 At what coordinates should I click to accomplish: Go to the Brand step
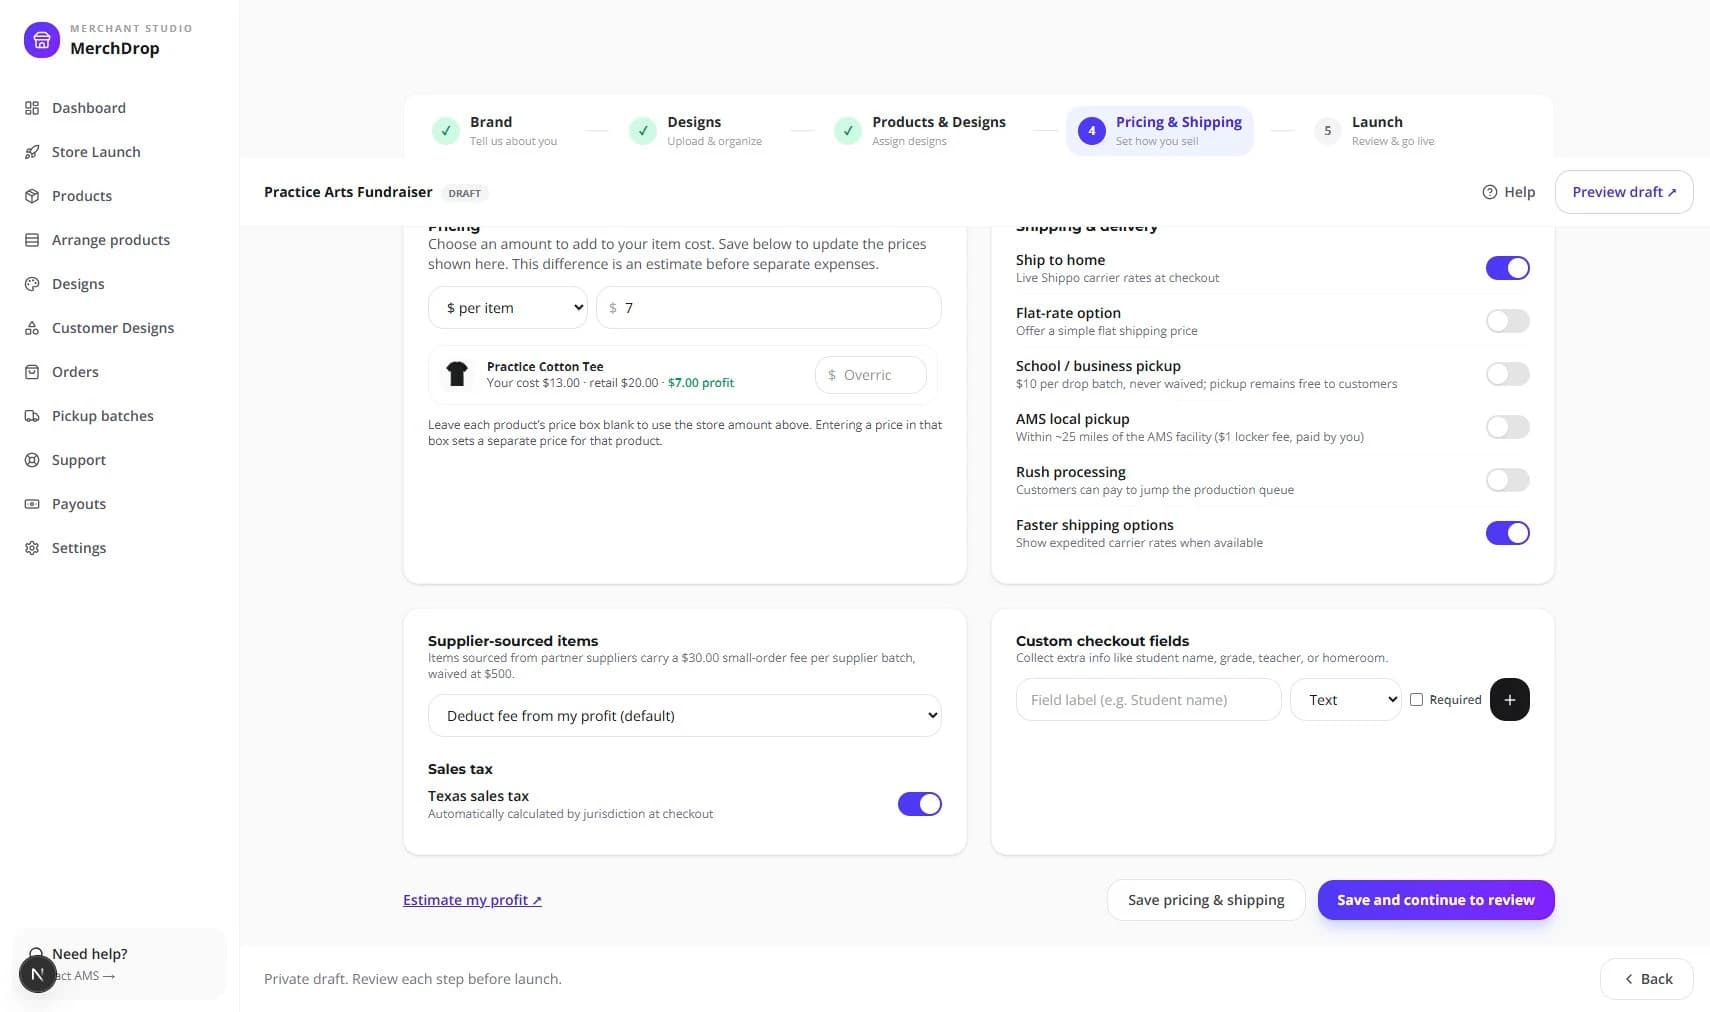pos(496,131)
